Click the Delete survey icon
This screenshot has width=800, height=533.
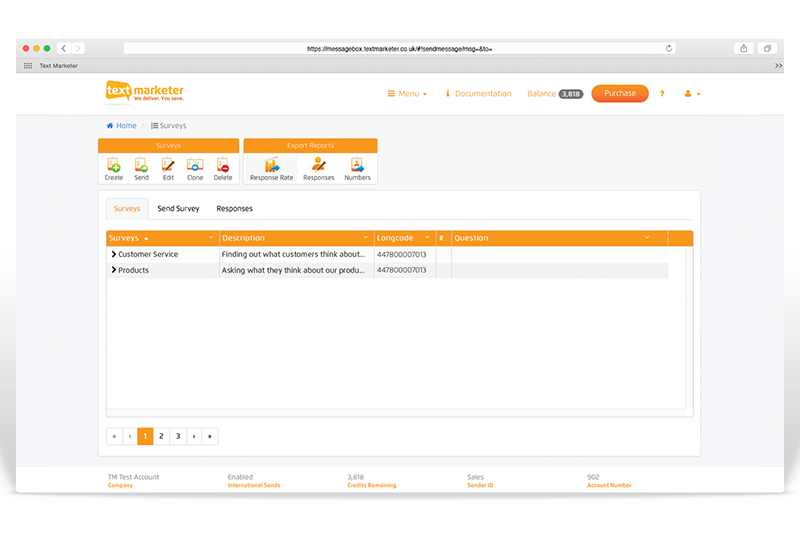[x=223, y=167]
